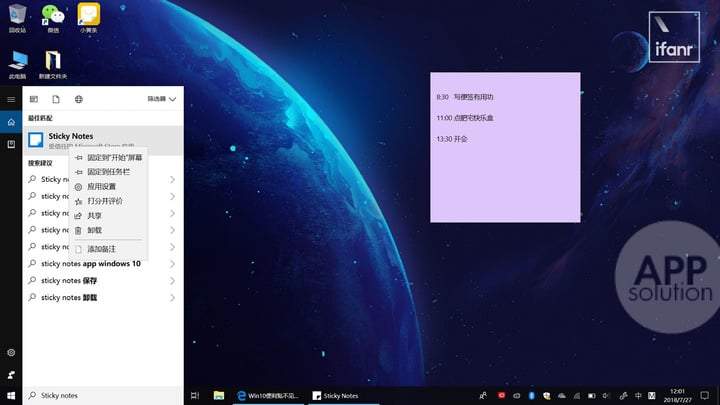The image size is (720, 405).
Task: Open the Windows Start button
Action: point(11,395)
